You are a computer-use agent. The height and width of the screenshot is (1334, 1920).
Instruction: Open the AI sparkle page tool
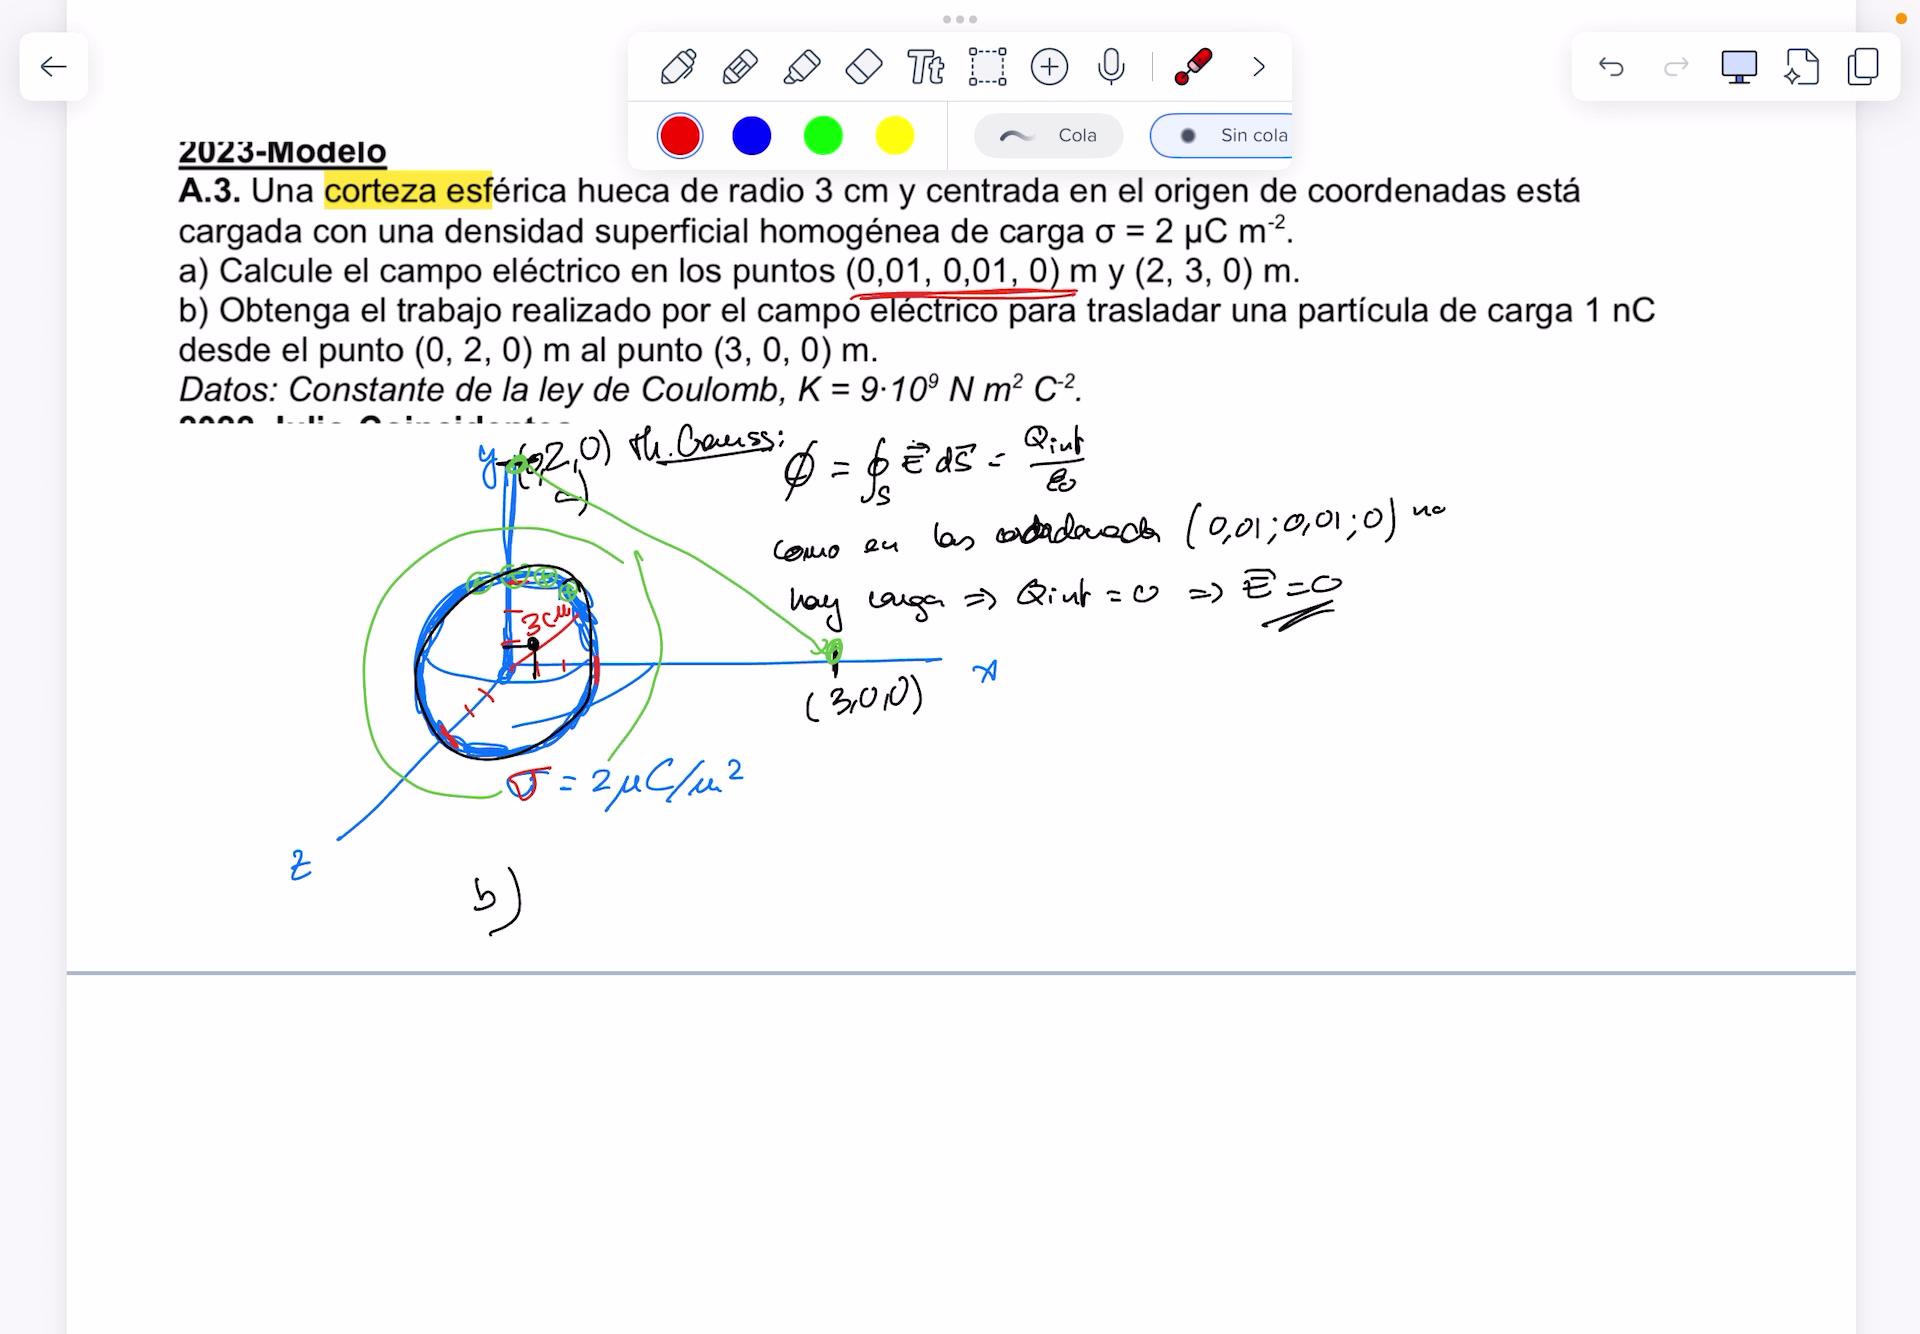coord(1801,67)
